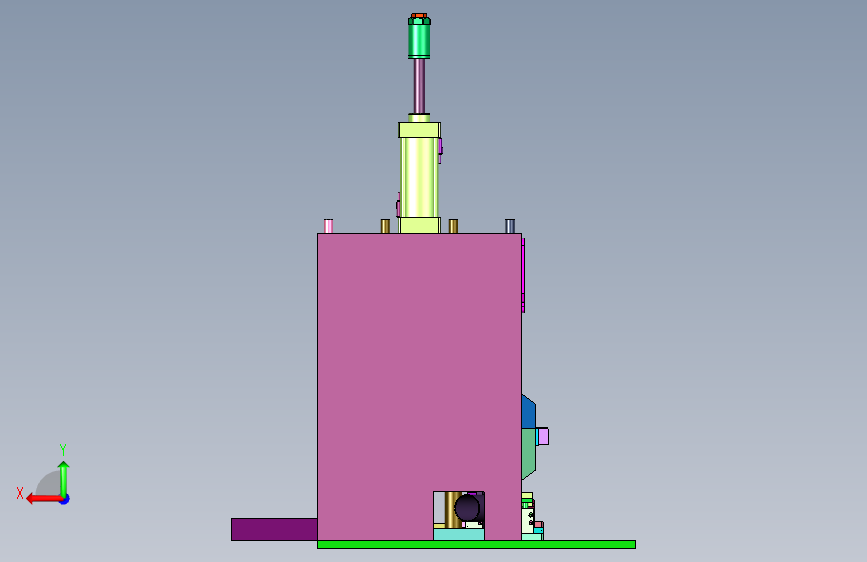The image size is (867, 562).
Task: Select the brass column inside the cutout
Action: pos(453,509)
